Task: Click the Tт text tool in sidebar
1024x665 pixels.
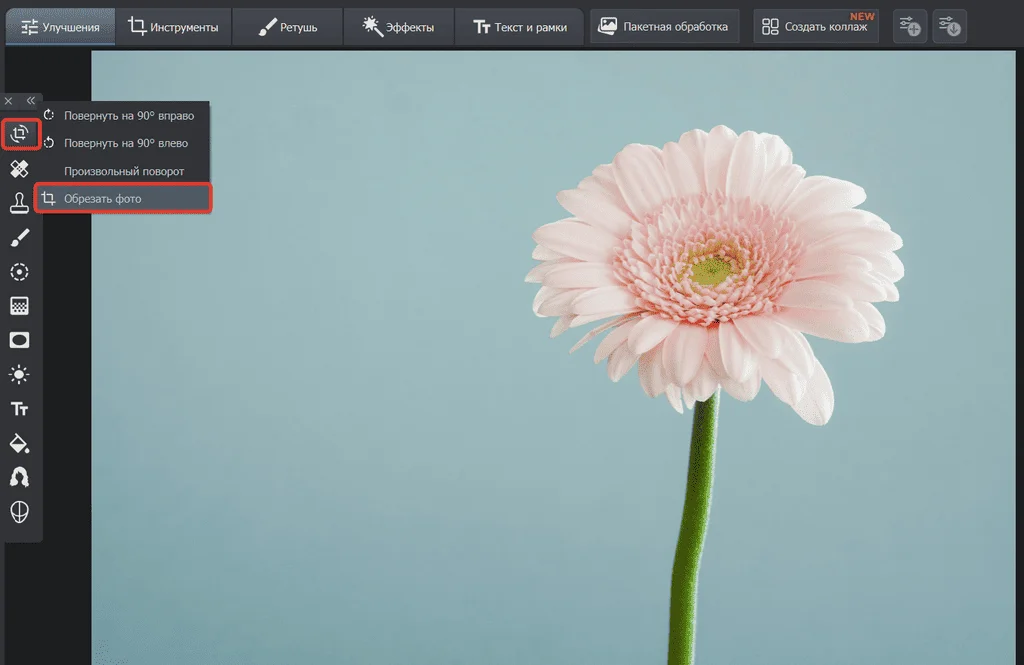Action: 20,409
